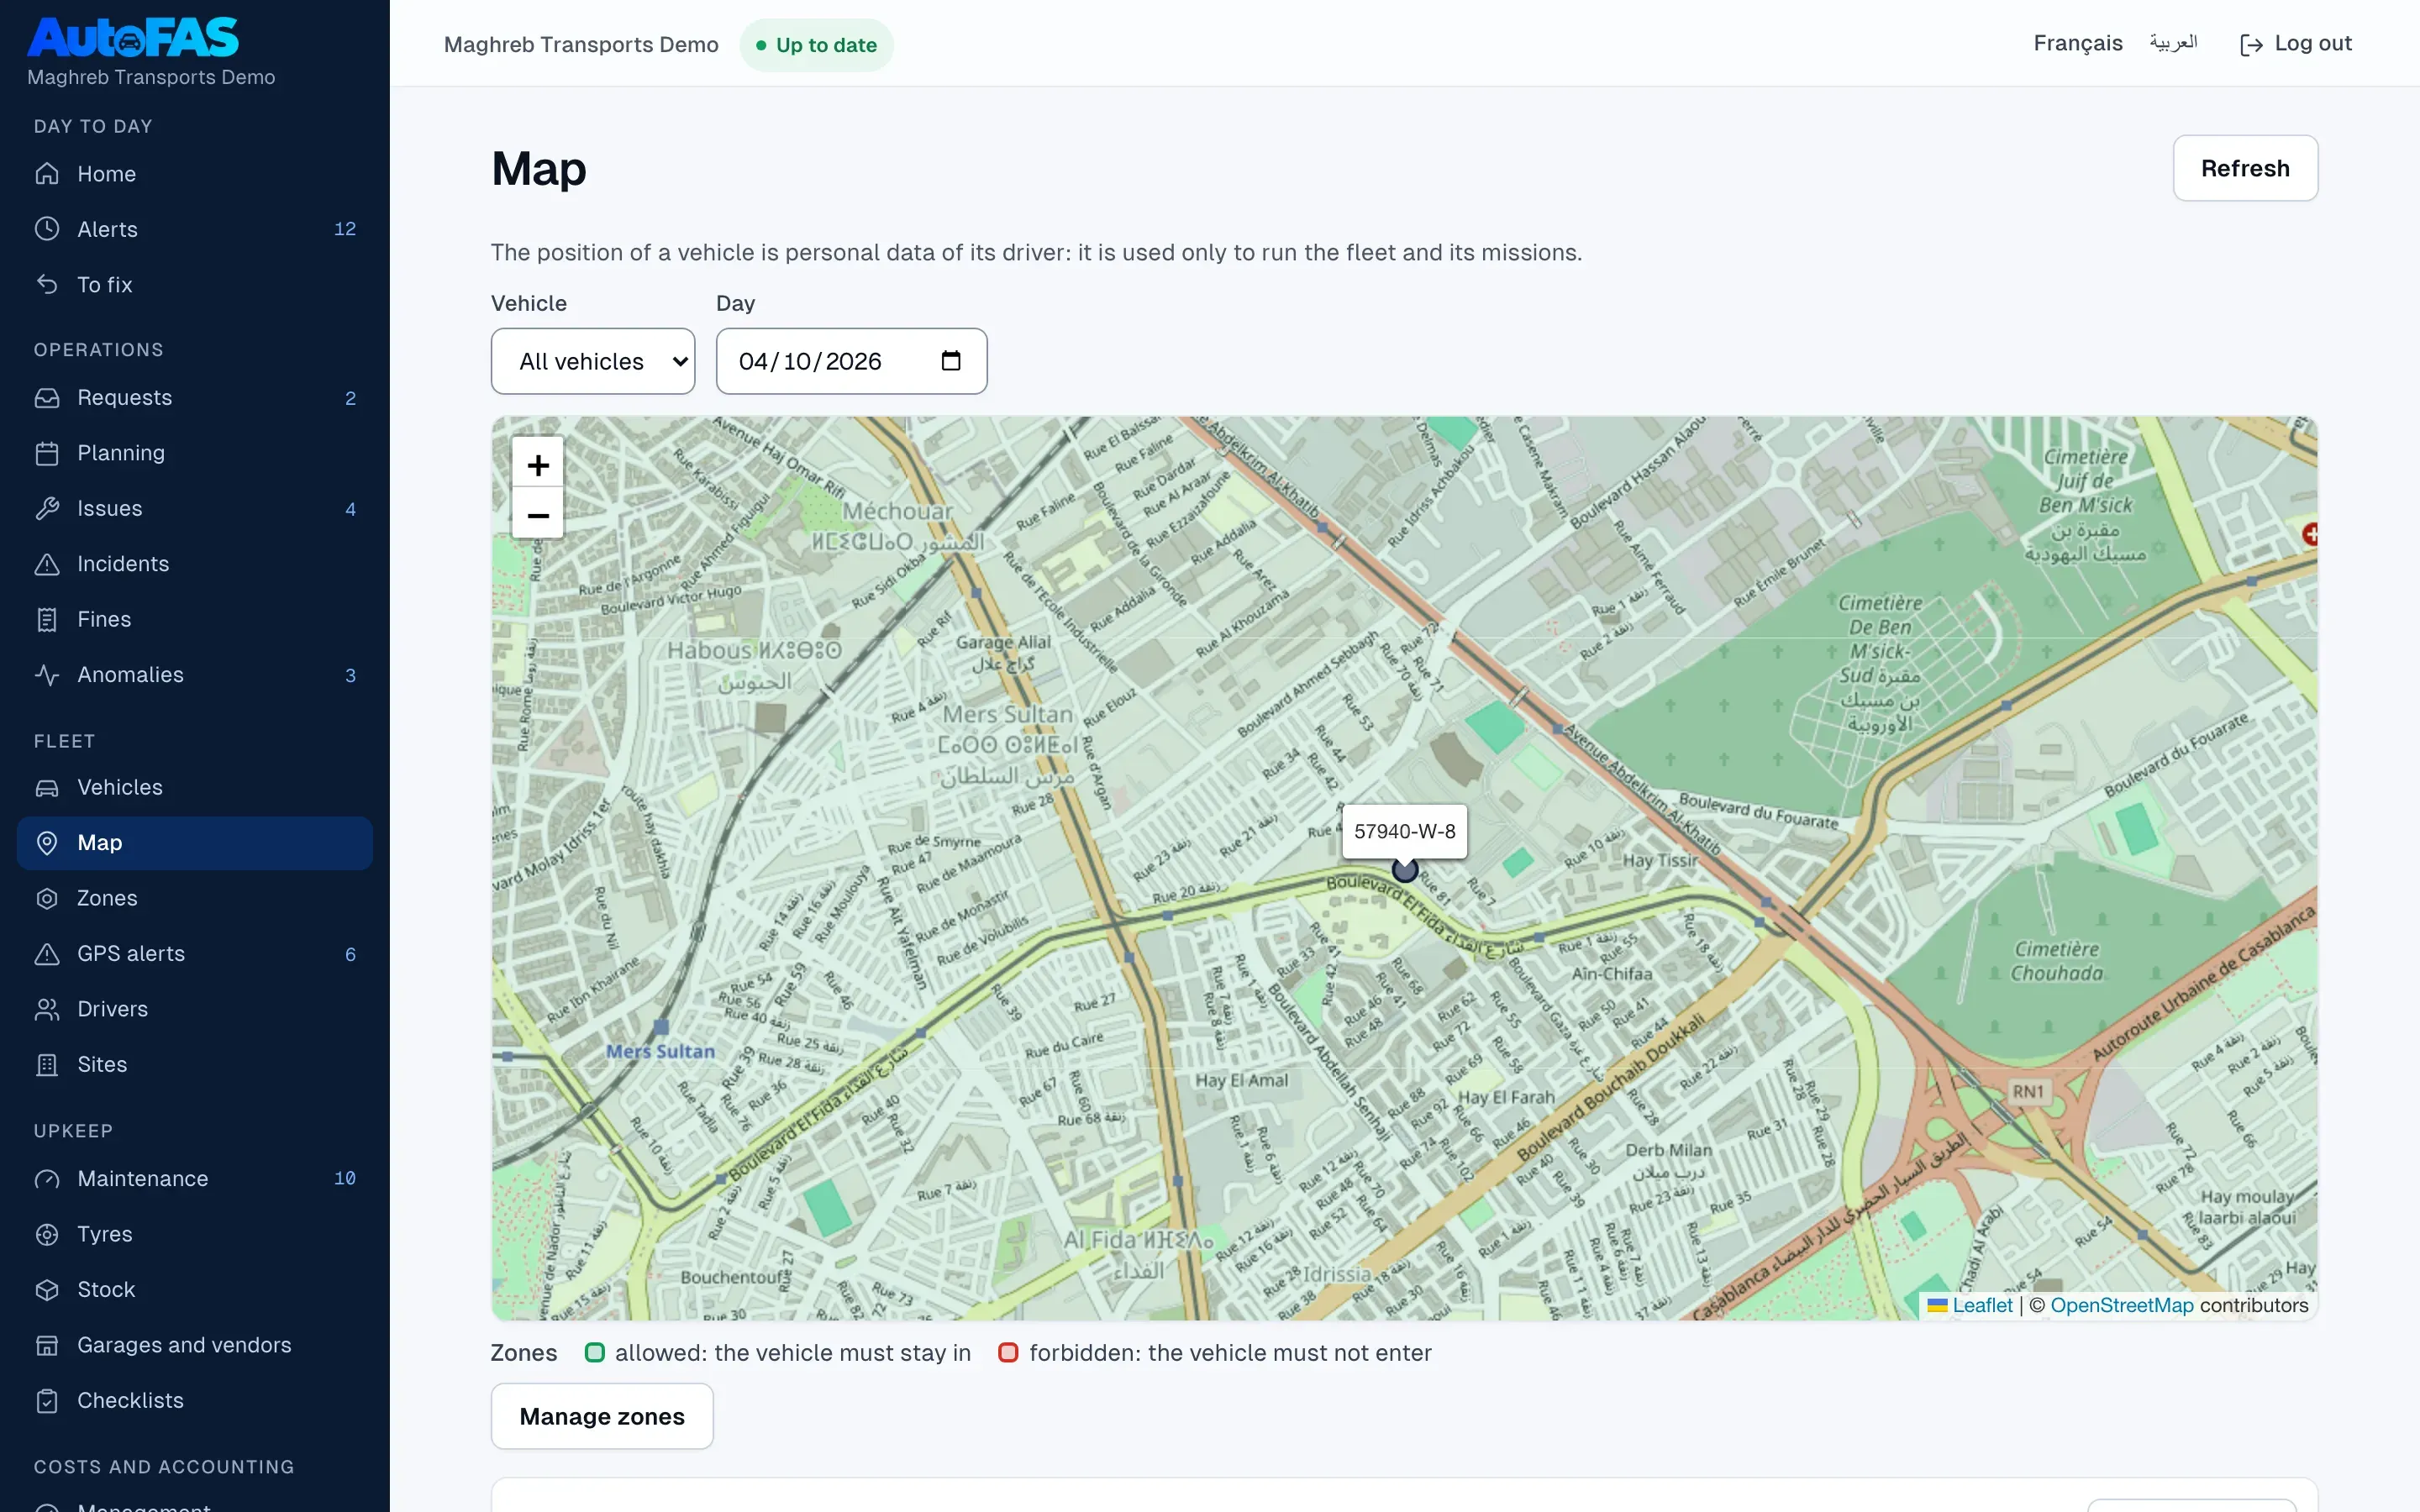This screenshot has height=1512, width=2420.
Task: Open the Alerts clock icon
Action: [47, 229]
